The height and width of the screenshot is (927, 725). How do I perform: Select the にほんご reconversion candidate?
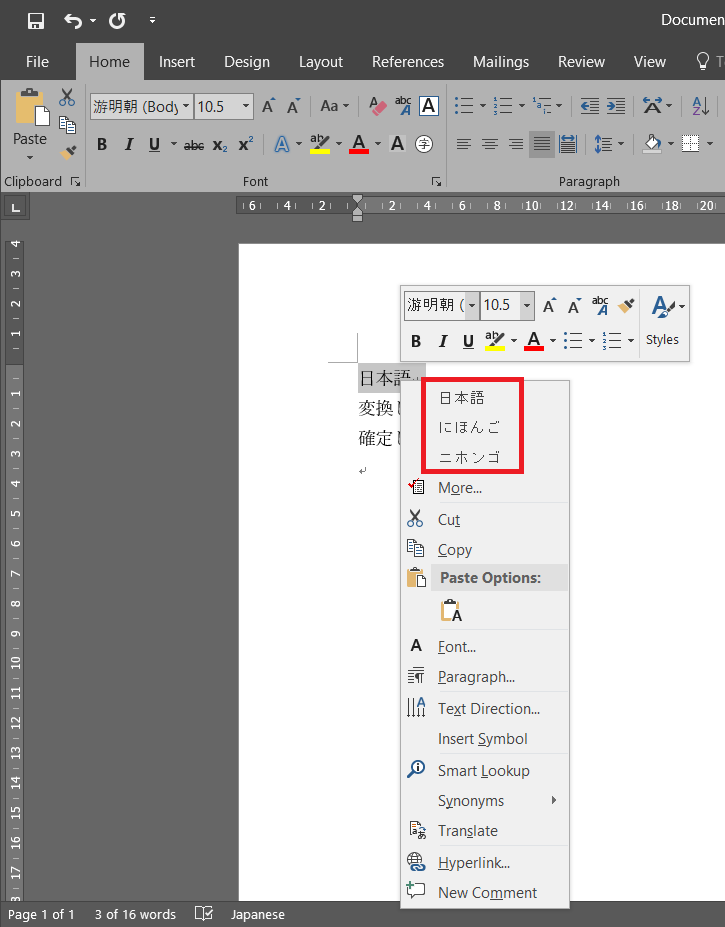click(468, 427)
